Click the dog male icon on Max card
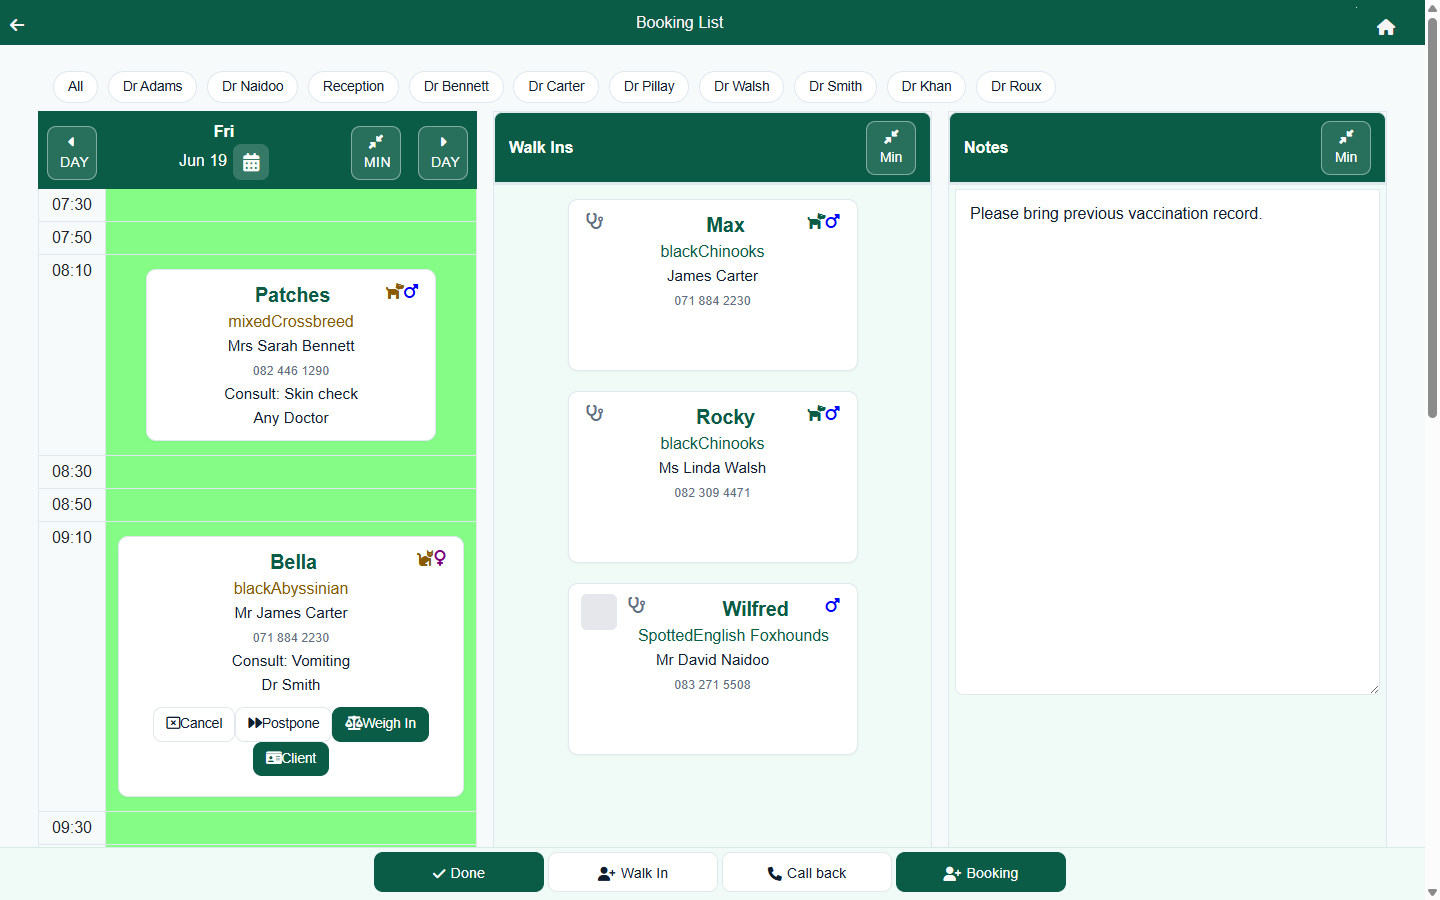Image resolution: width=1440 pixels, height=900 pixels. (x=823, y=221)
